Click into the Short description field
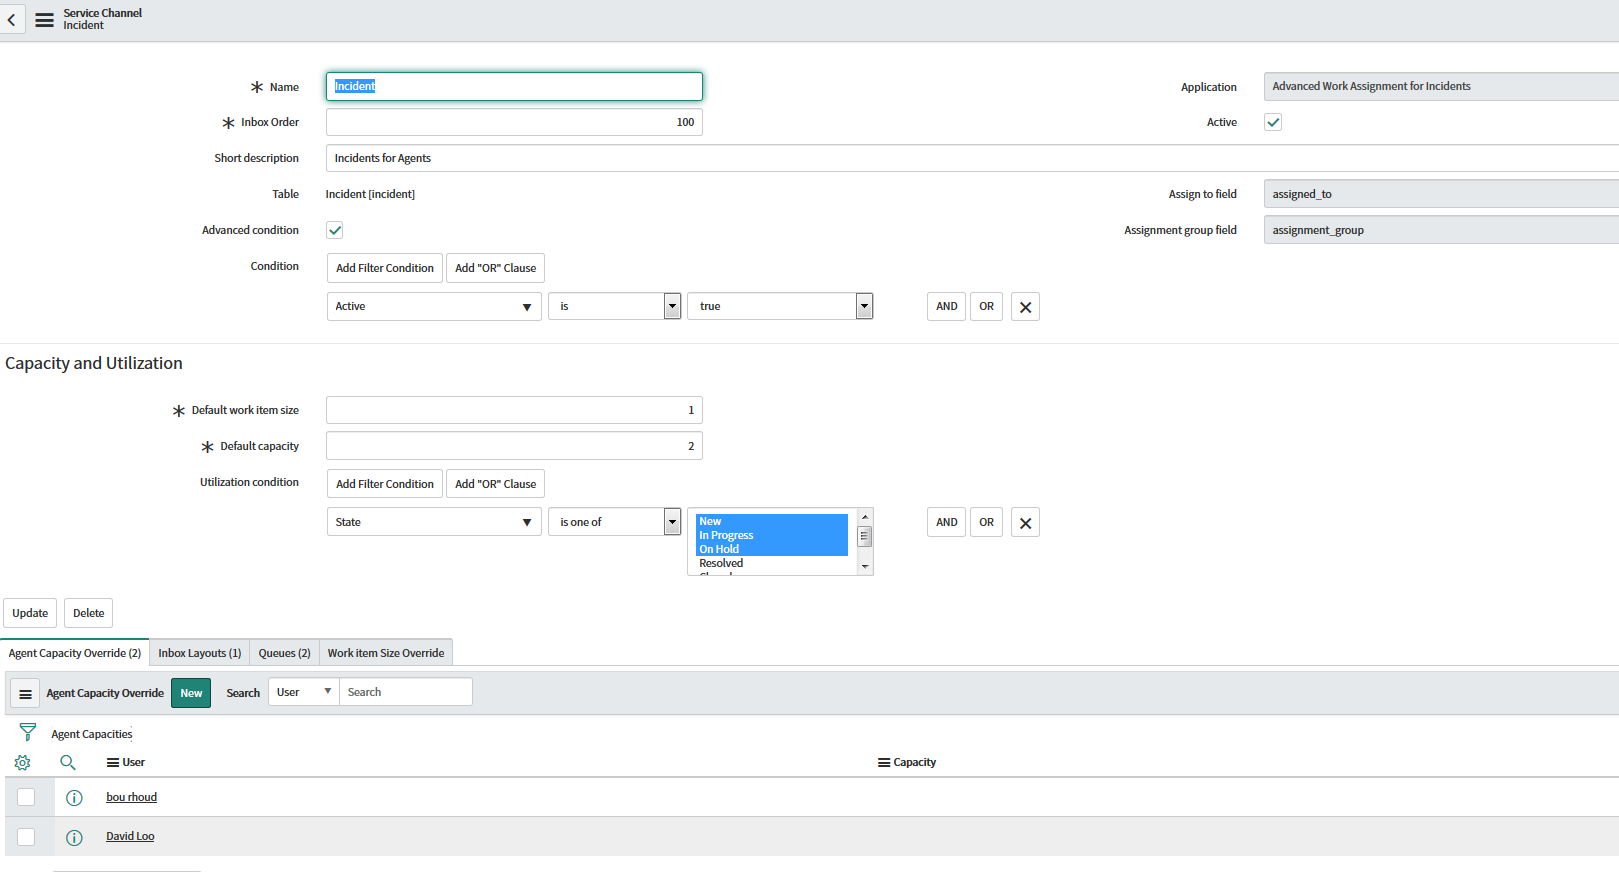Viewport: 1619px width, 872px height. pyautogui.click(x=972, y=158)
